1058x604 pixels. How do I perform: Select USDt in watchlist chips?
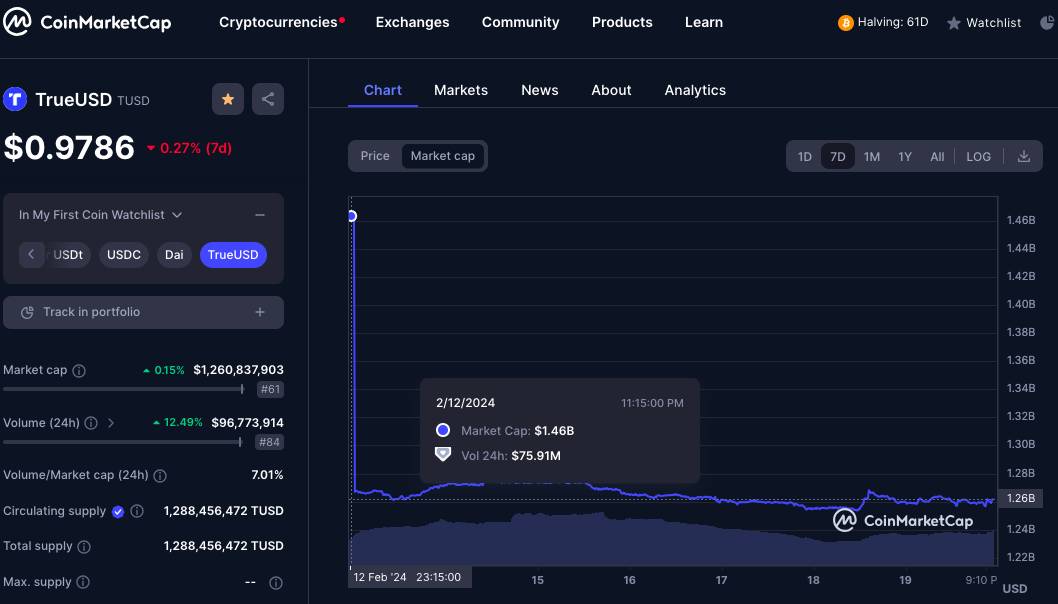tap(68, 255)
